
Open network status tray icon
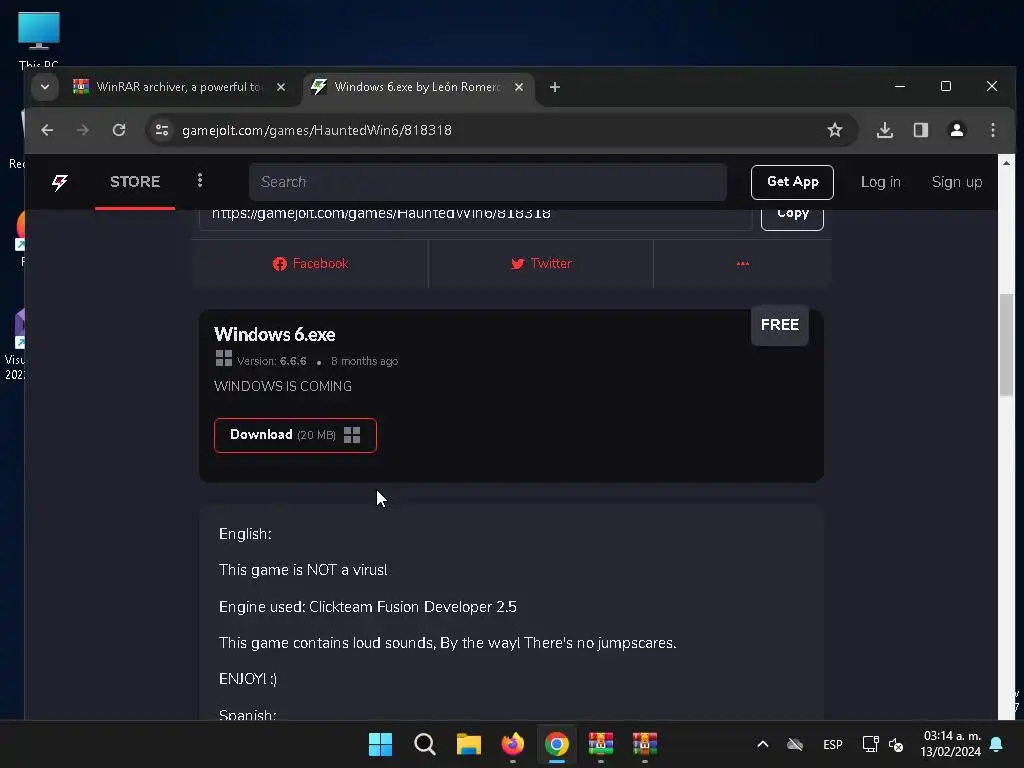870,744
